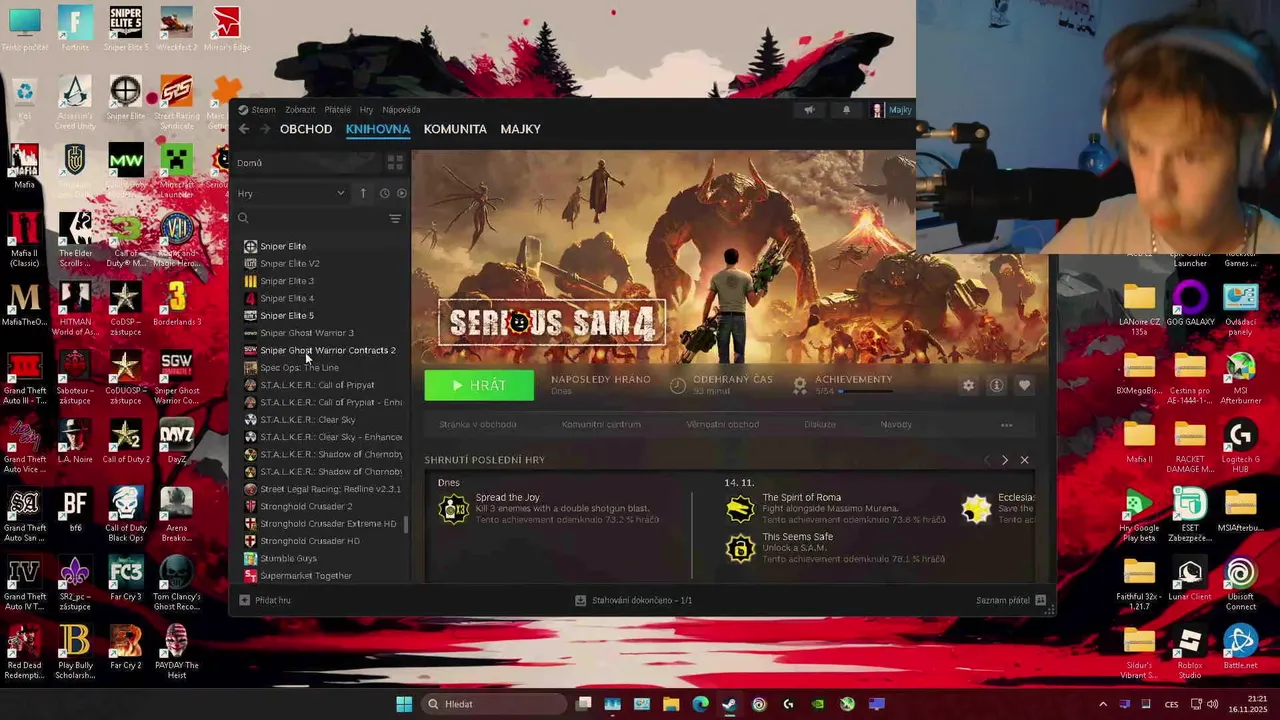Click the Achievementy progress bar
Image resolution: width=1280 pixels, height=720 pixels.
866,391
